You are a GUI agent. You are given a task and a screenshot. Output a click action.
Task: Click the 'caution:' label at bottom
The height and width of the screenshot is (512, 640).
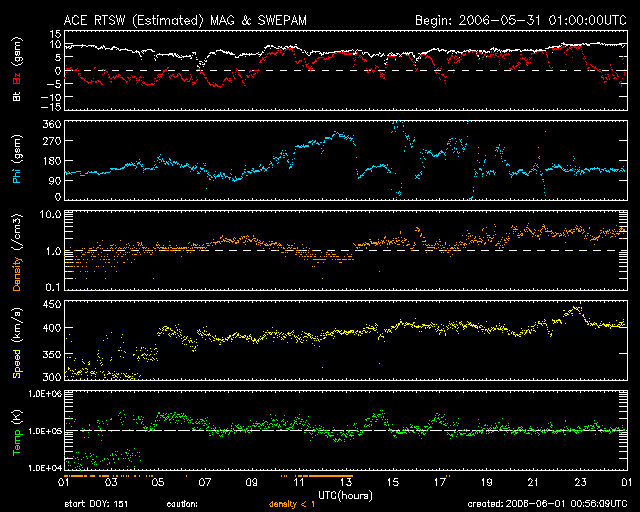click(182, 504)
